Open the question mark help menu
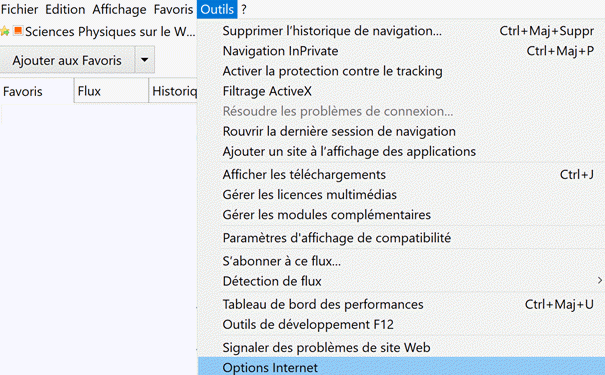The width and height of the screenshot is (605, 375). pos(244,9)
